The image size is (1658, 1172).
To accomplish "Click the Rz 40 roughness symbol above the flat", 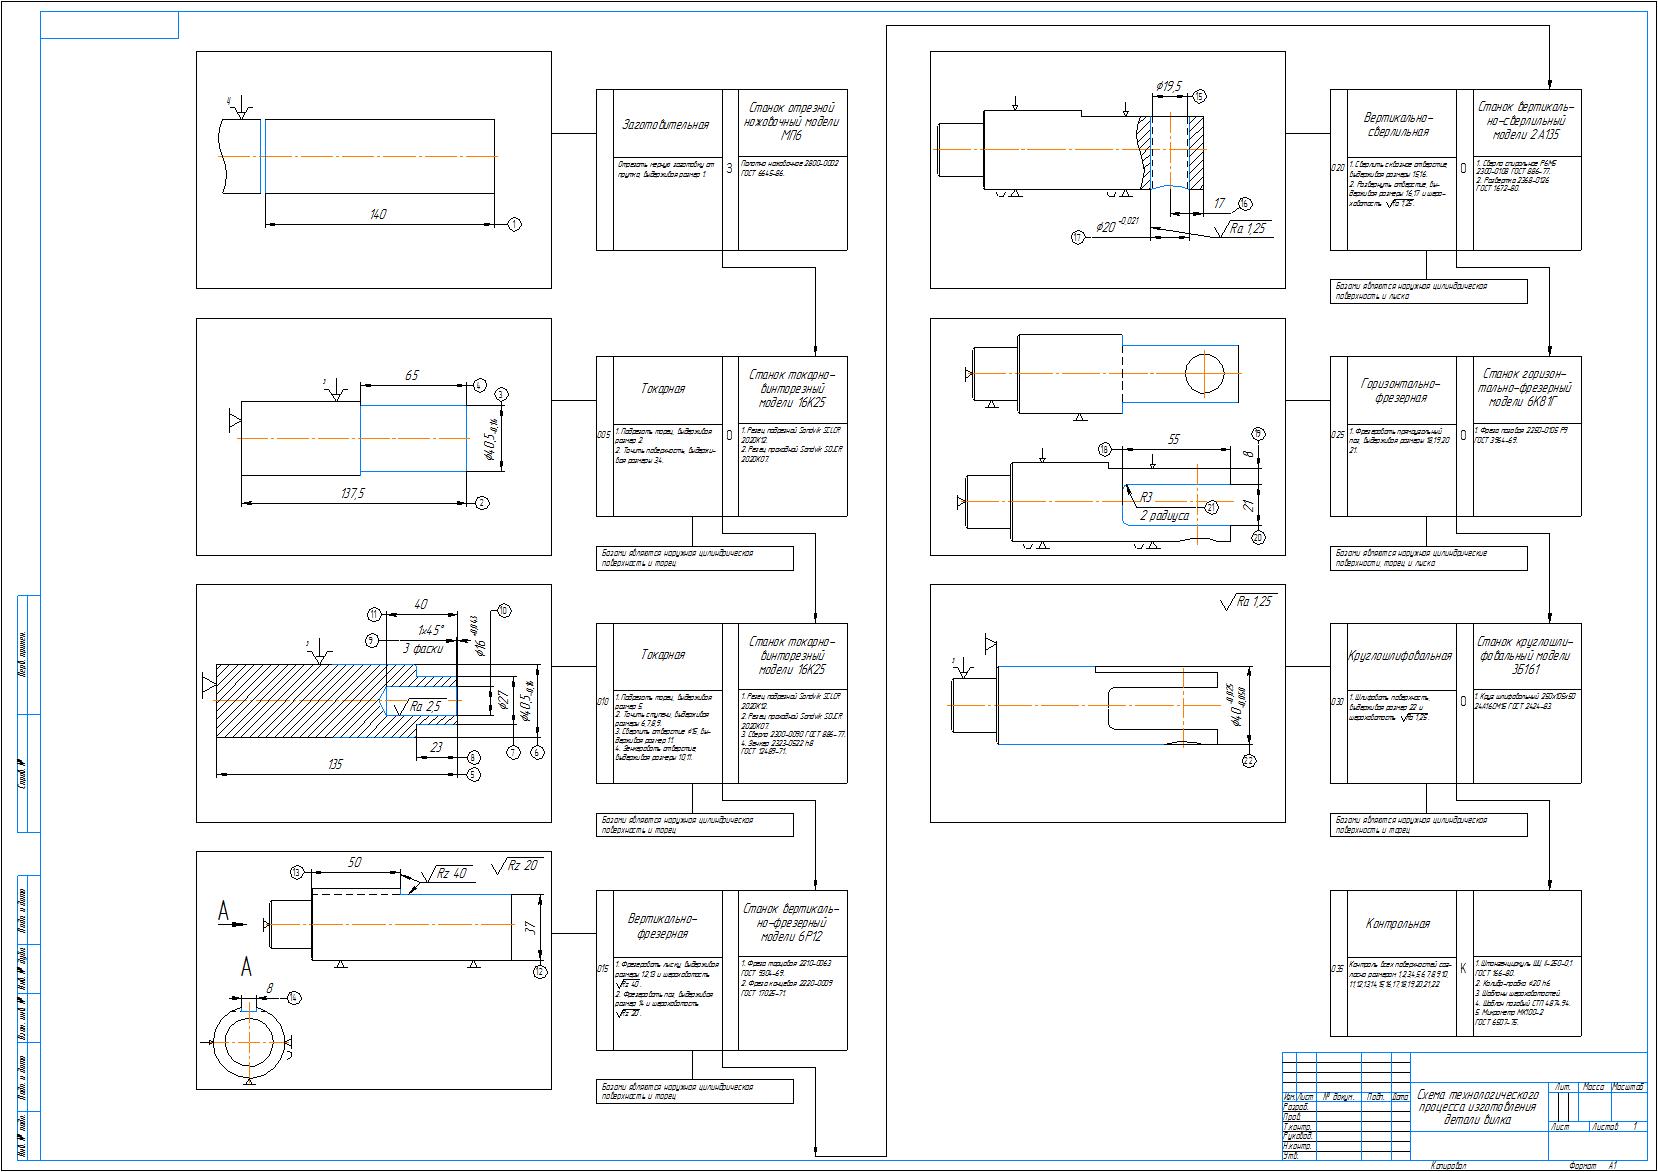I will [450, 873].
